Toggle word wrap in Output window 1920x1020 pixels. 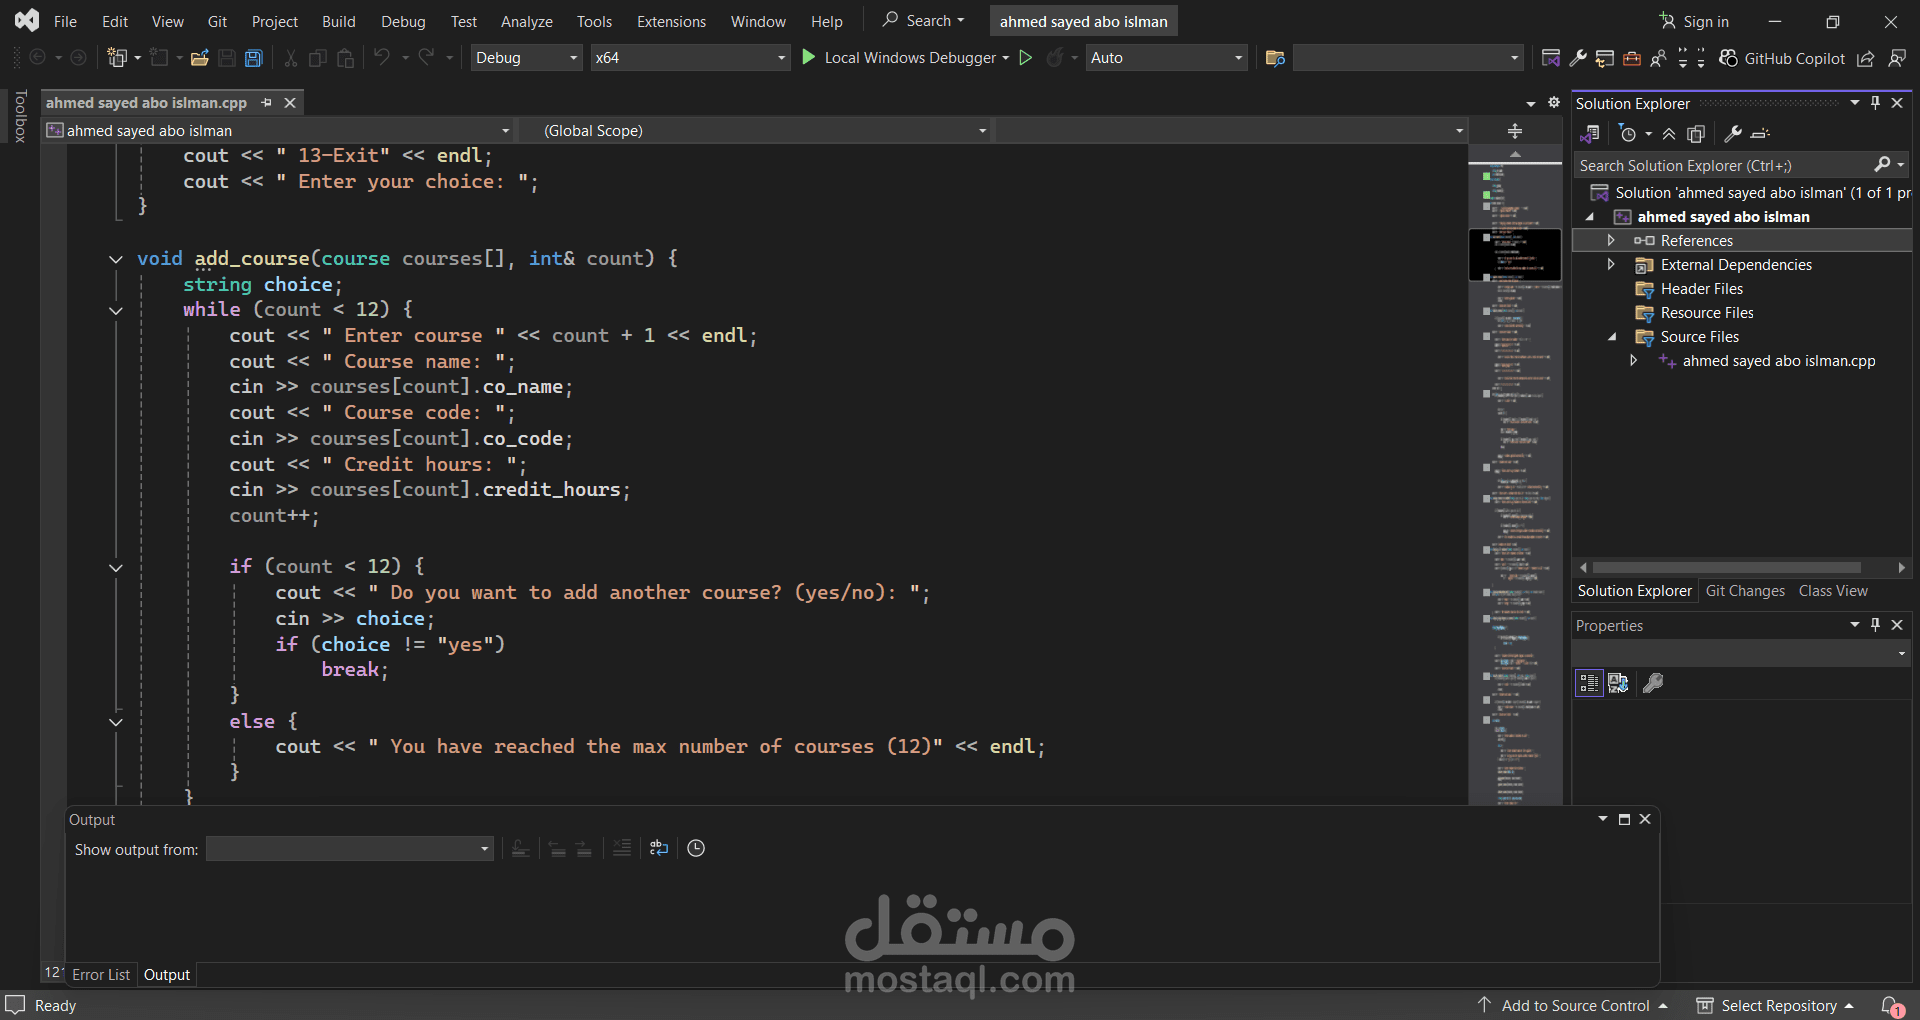coord(659,849)
